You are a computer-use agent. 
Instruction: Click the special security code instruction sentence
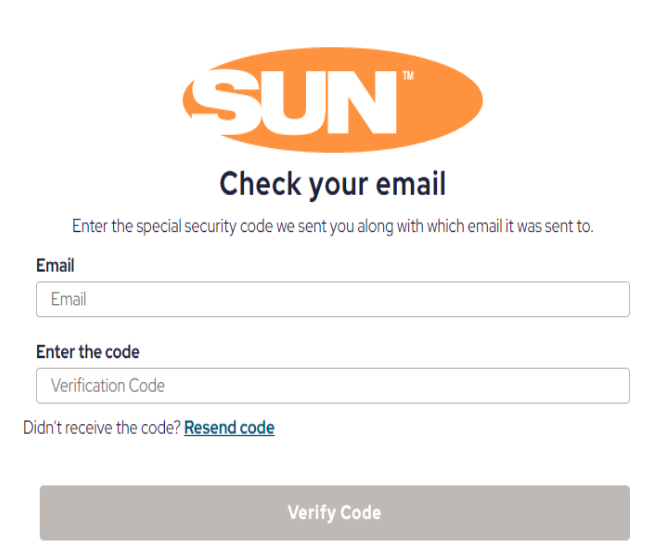(x=332, y=227)
